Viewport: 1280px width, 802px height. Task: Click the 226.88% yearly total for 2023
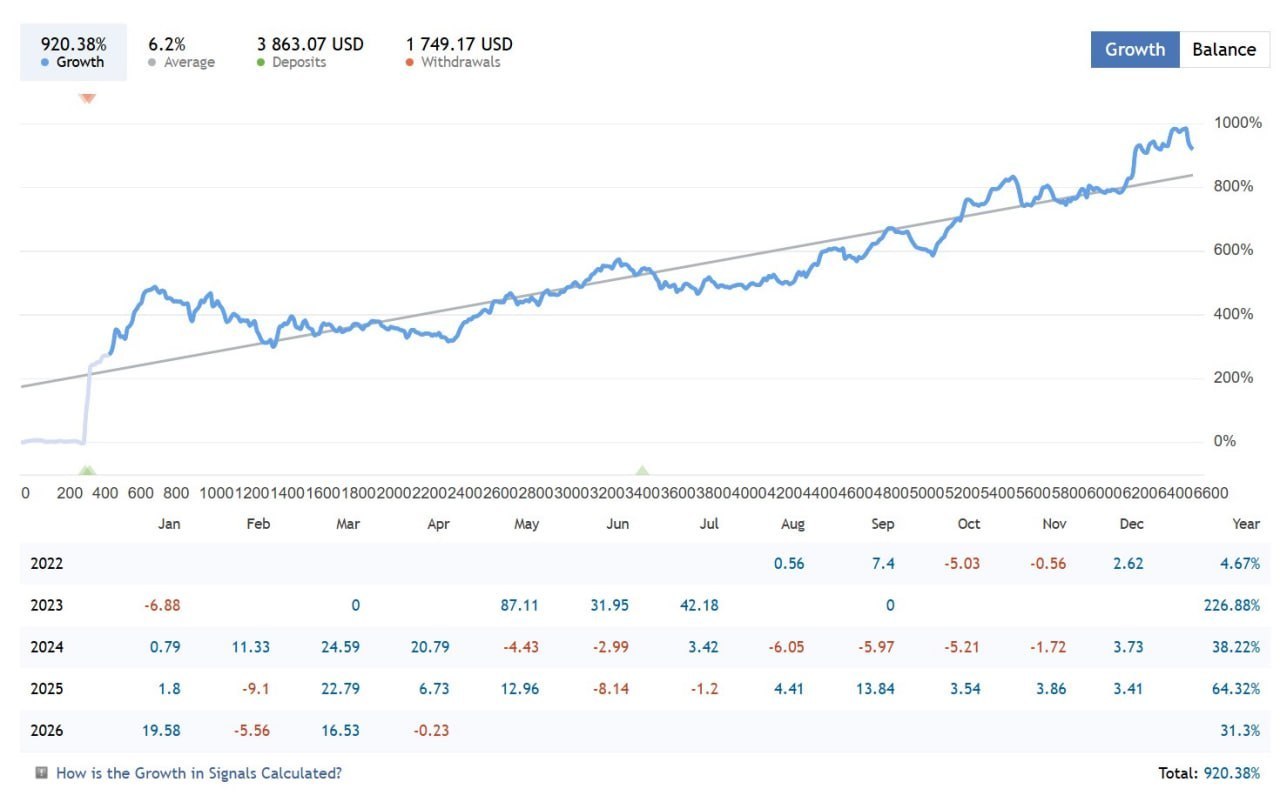pos(1232,605)
